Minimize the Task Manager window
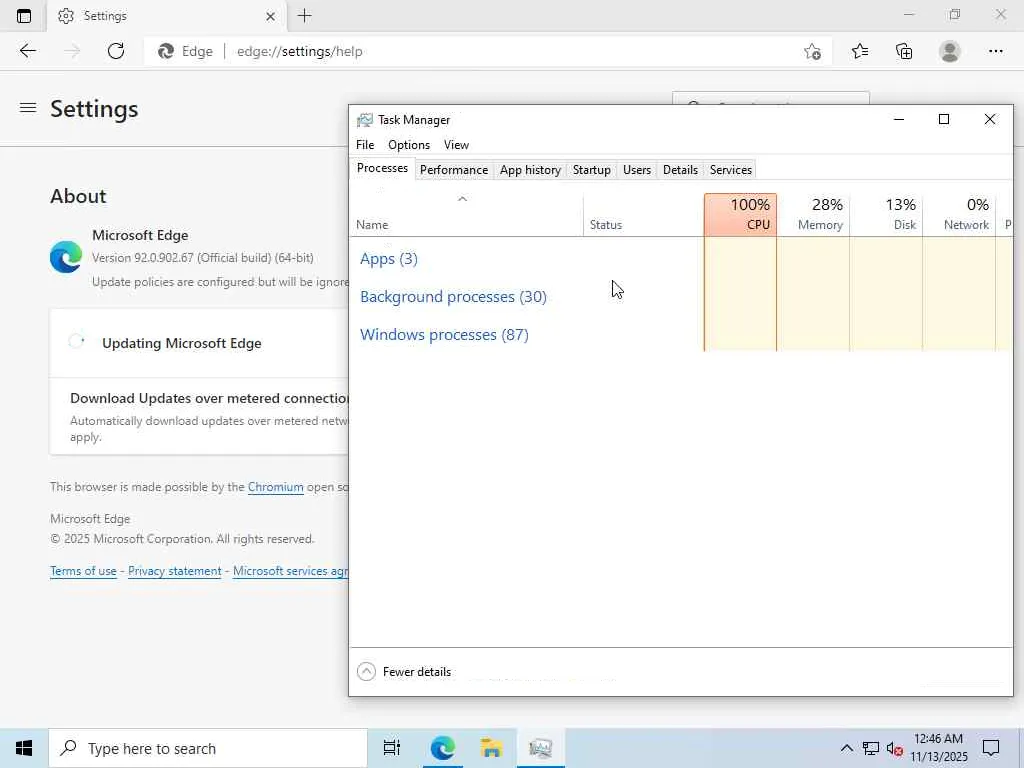 899,120
